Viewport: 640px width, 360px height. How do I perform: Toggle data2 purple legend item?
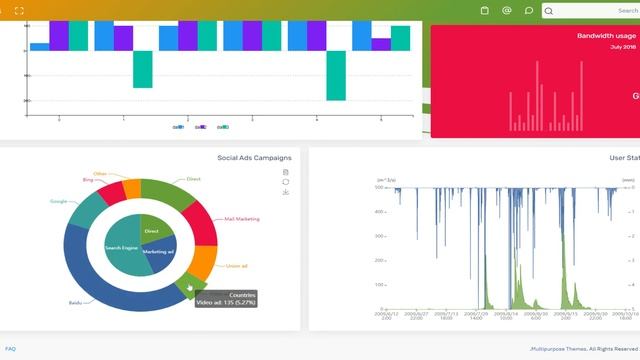200,127
